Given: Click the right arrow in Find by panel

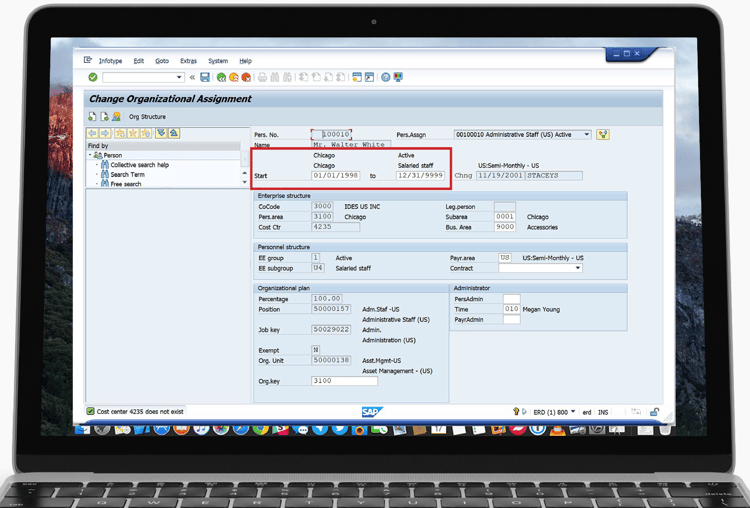Looking at the screenshot, I should tap(105, 133).
